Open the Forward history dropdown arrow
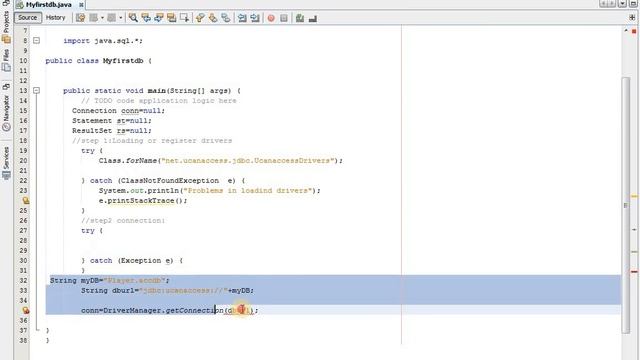Screen dimensions: 640x360 [x=120, y=18]
